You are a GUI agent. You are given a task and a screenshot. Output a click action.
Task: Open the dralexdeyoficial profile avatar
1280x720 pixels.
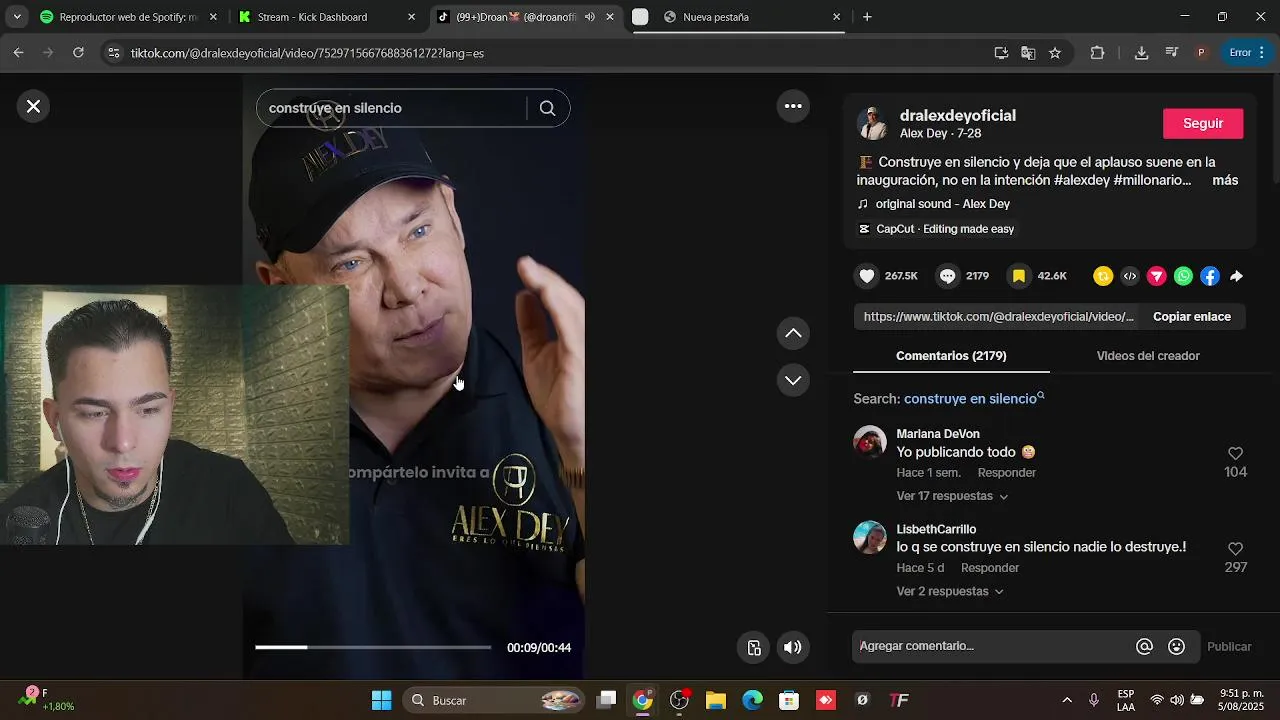(x=873, y=124)
